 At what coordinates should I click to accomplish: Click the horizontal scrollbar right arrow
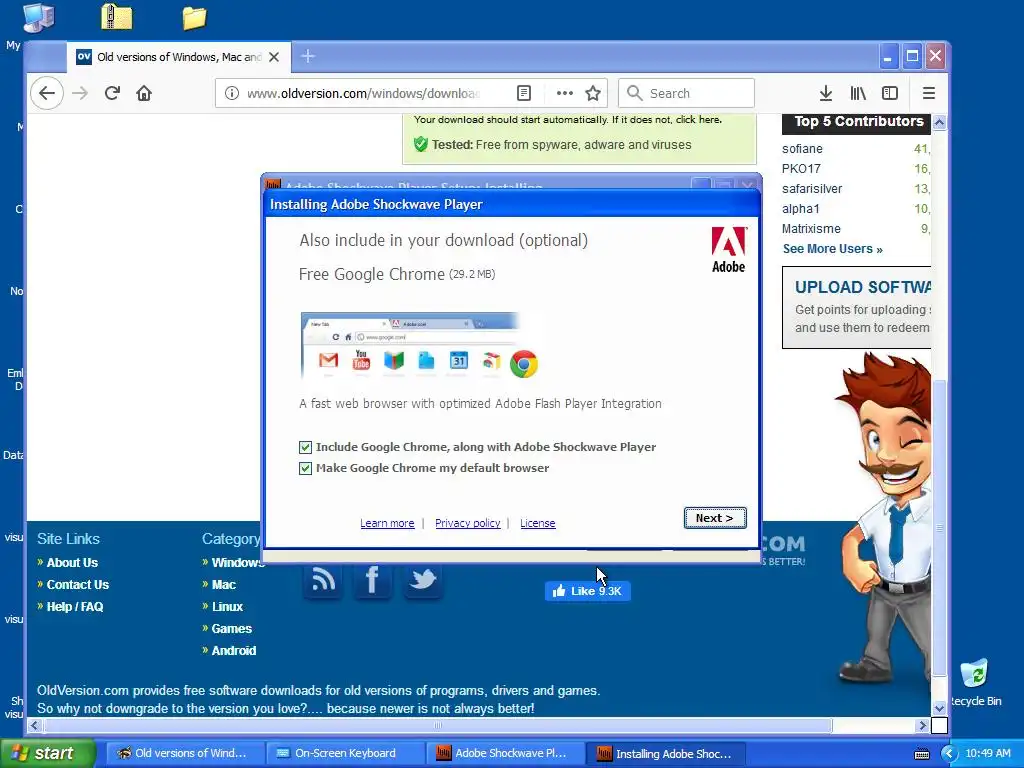922,725
